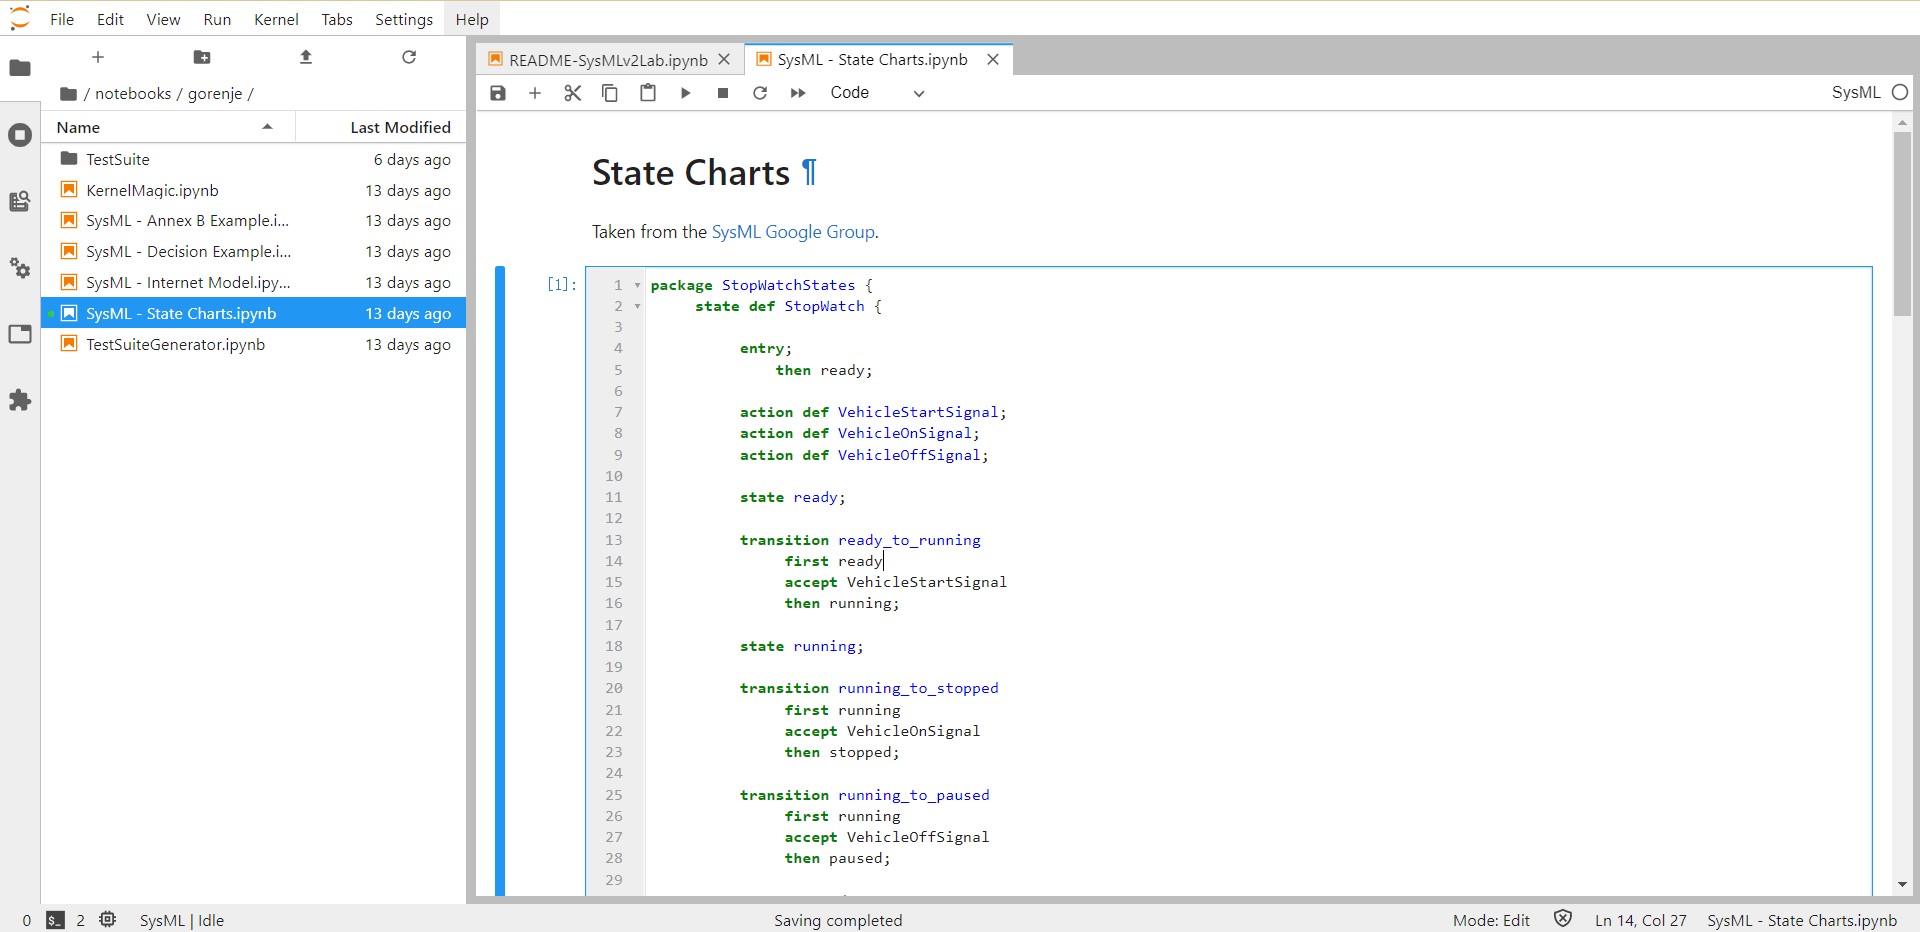This screenshot has height=932, width=1920.
Task: Click the kernel status circle indicator
Action: click(x=1900, y=92)
